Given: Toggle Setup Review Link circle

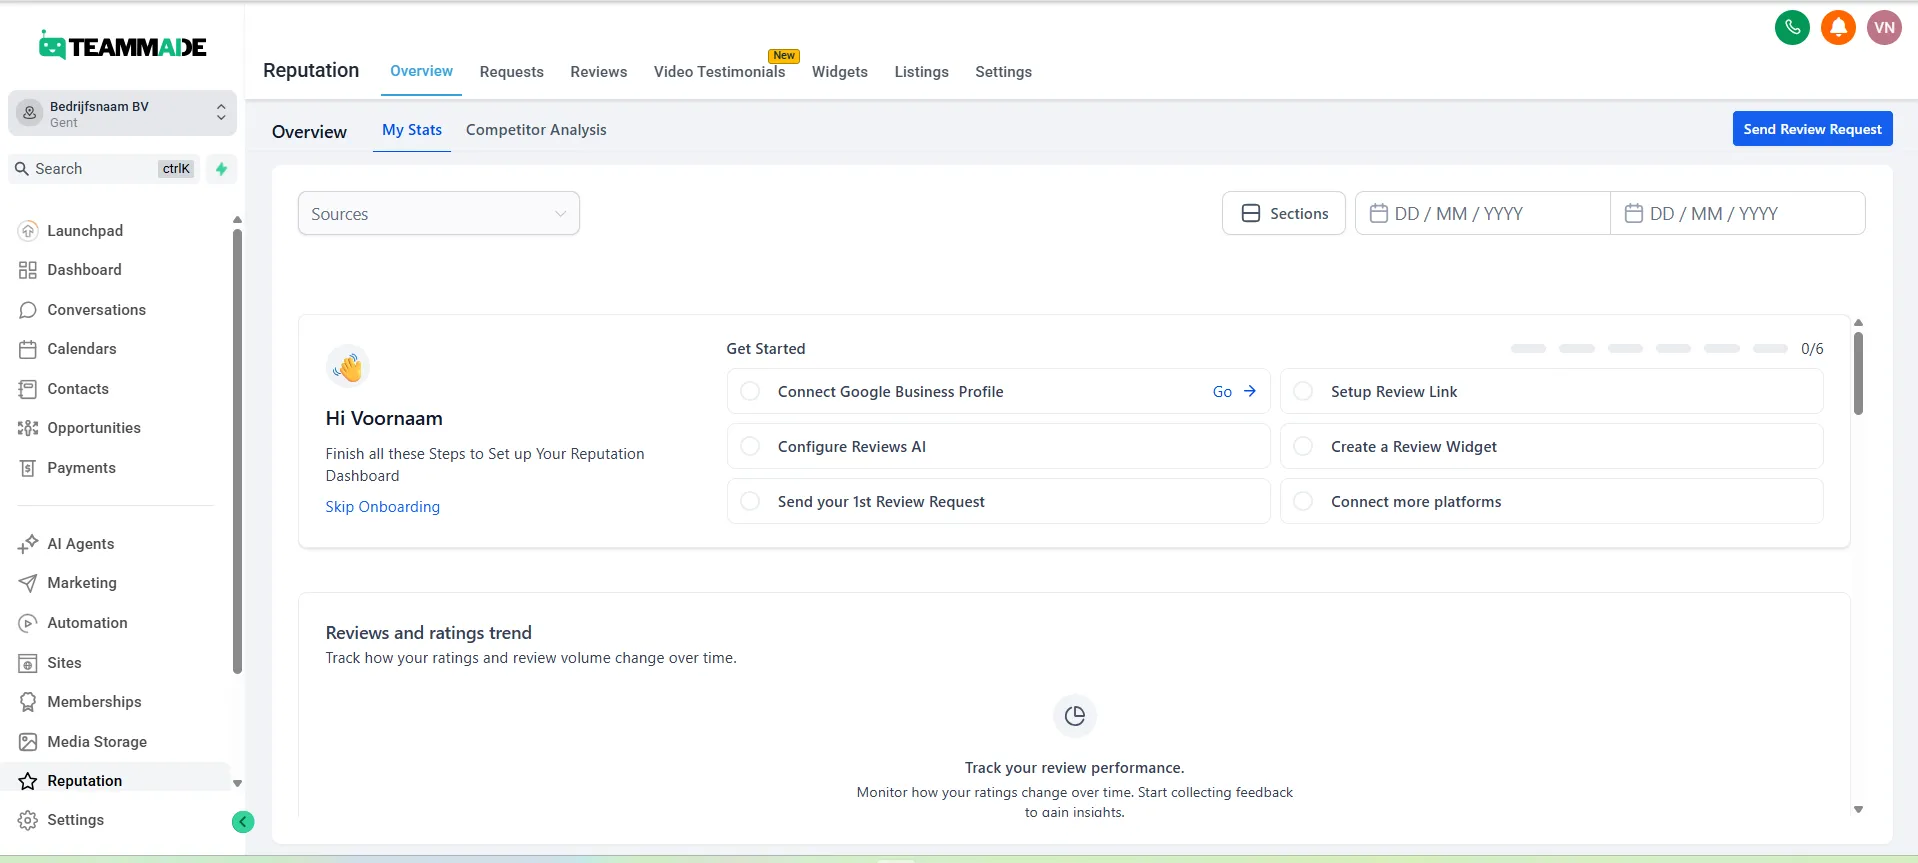Looking at the screenshot, I should (1303, 391).
